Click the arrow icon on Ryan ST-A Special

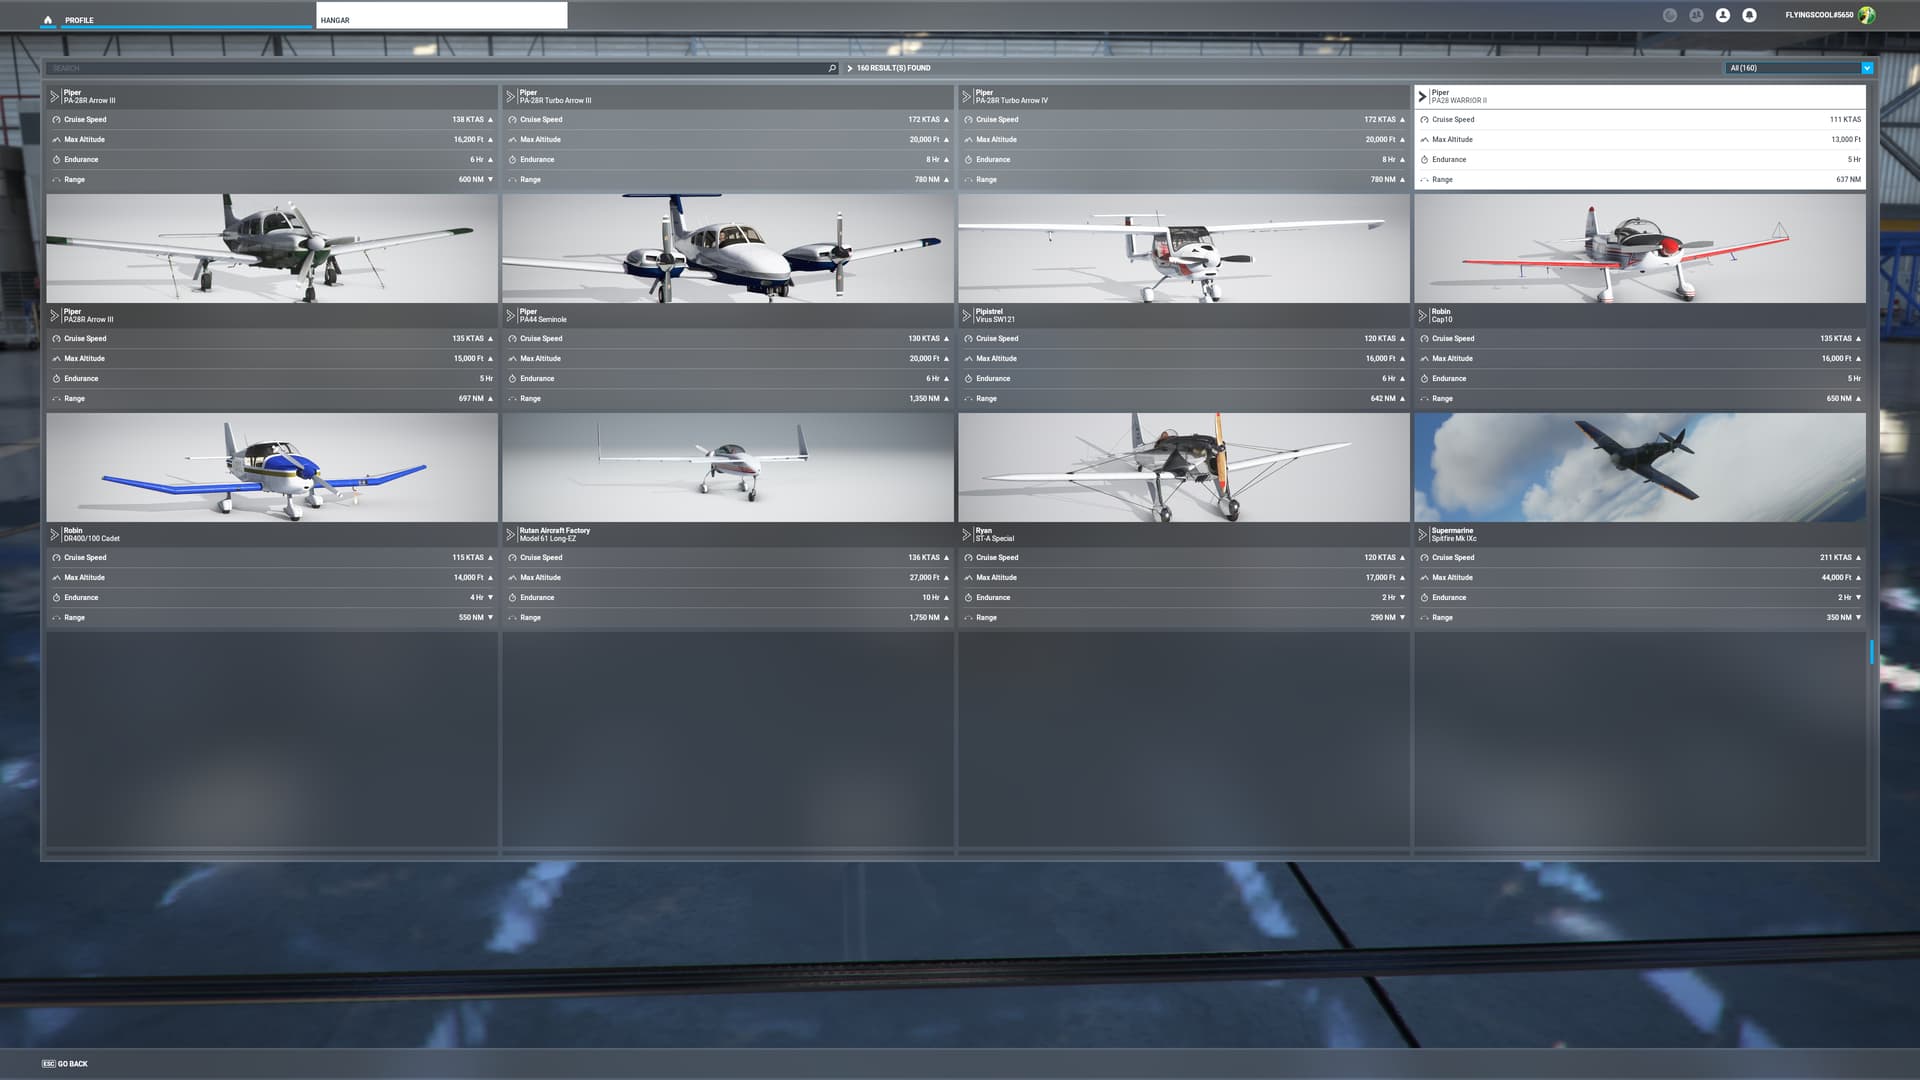pyautogui.click(x=966, y=535)
